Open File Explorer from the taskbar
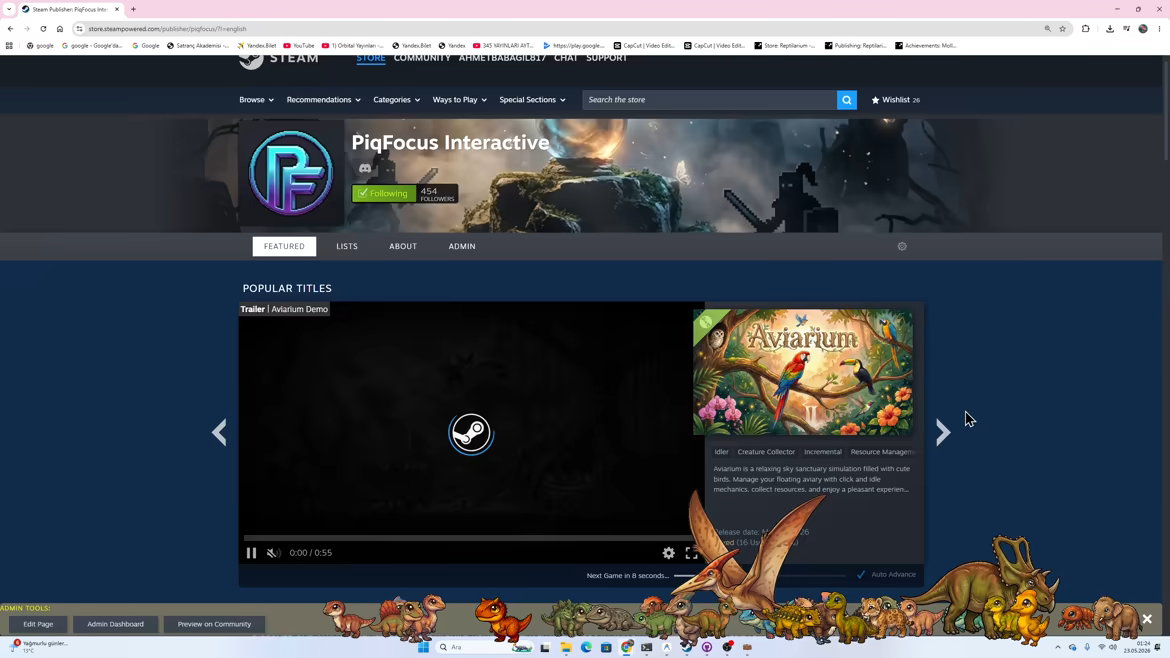 pos(566,647)
